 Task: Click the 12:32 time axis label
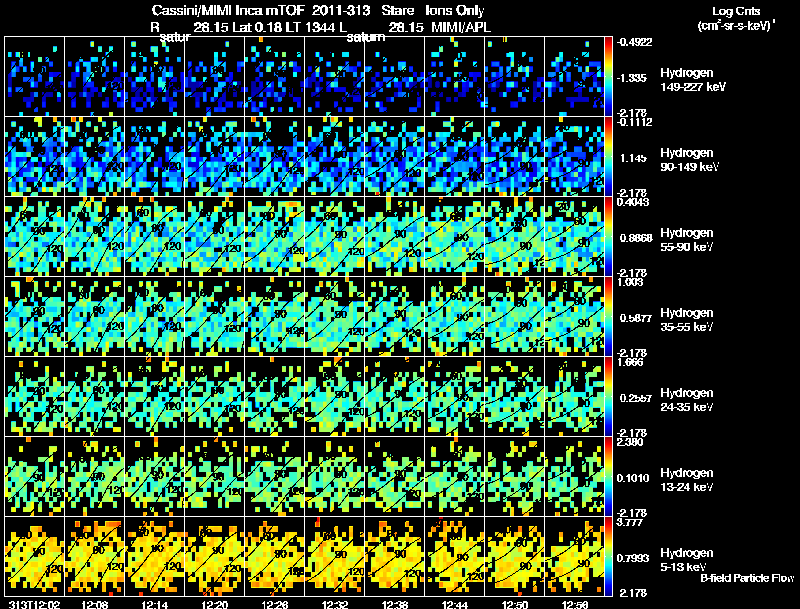click(x=335, y=604)
